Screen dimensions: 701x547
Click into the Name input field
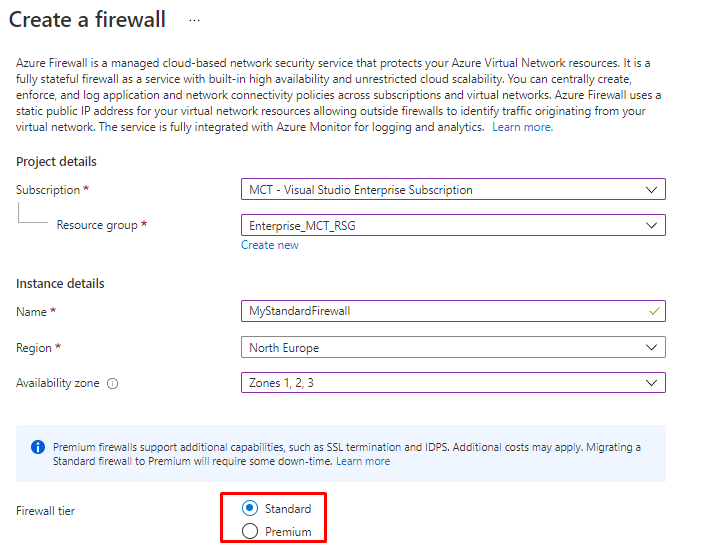point(440,311)
